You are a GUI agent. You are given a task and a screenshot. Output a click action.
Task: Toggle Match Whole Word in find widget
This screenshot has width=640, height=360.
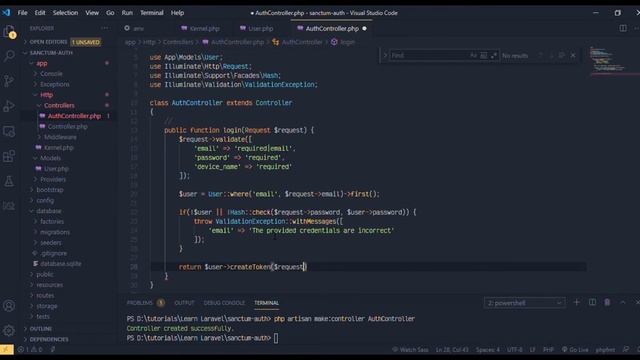point(483,55)
